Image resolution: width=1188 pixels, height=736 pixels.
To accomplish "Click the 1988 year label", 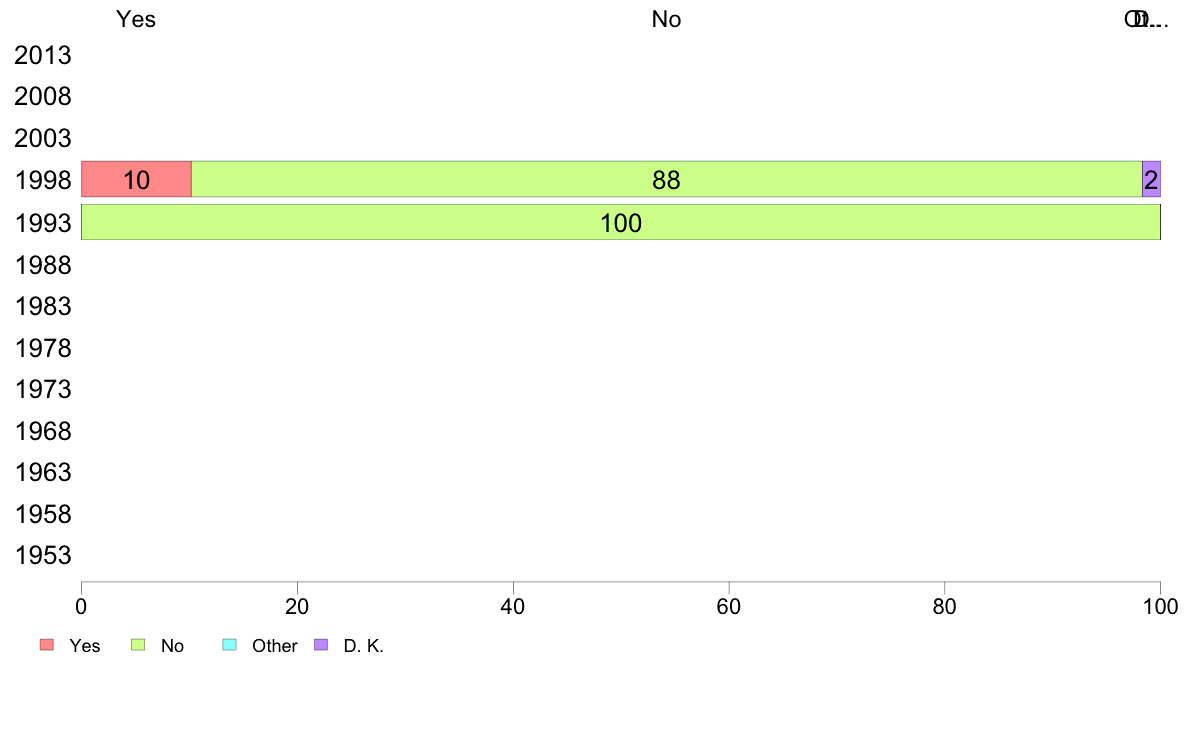I will [x=43, y=265].
